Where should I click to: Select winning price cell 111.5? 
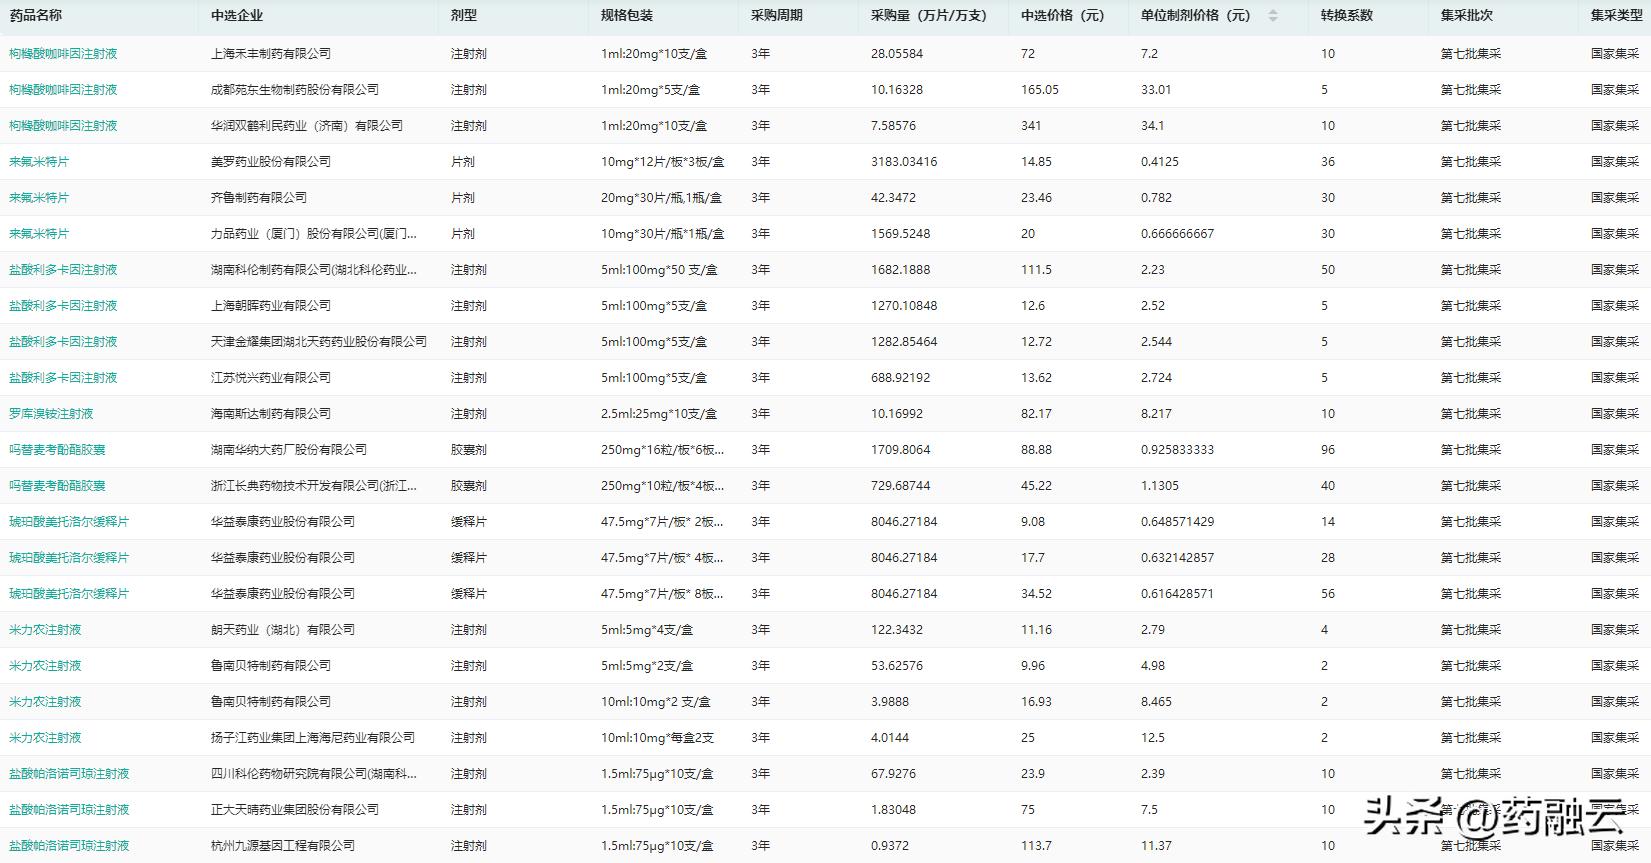pos(1037,270)
